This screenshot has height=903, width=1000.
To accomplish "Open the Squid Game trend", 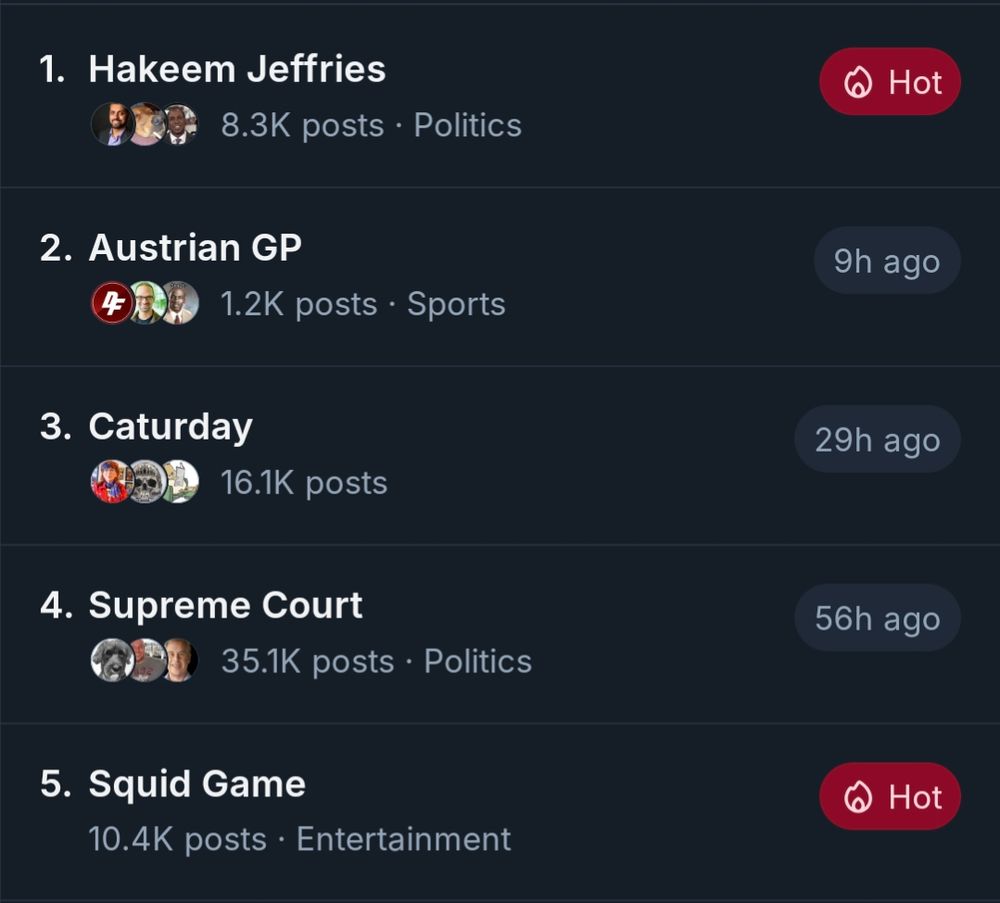I will coord(196,782).
